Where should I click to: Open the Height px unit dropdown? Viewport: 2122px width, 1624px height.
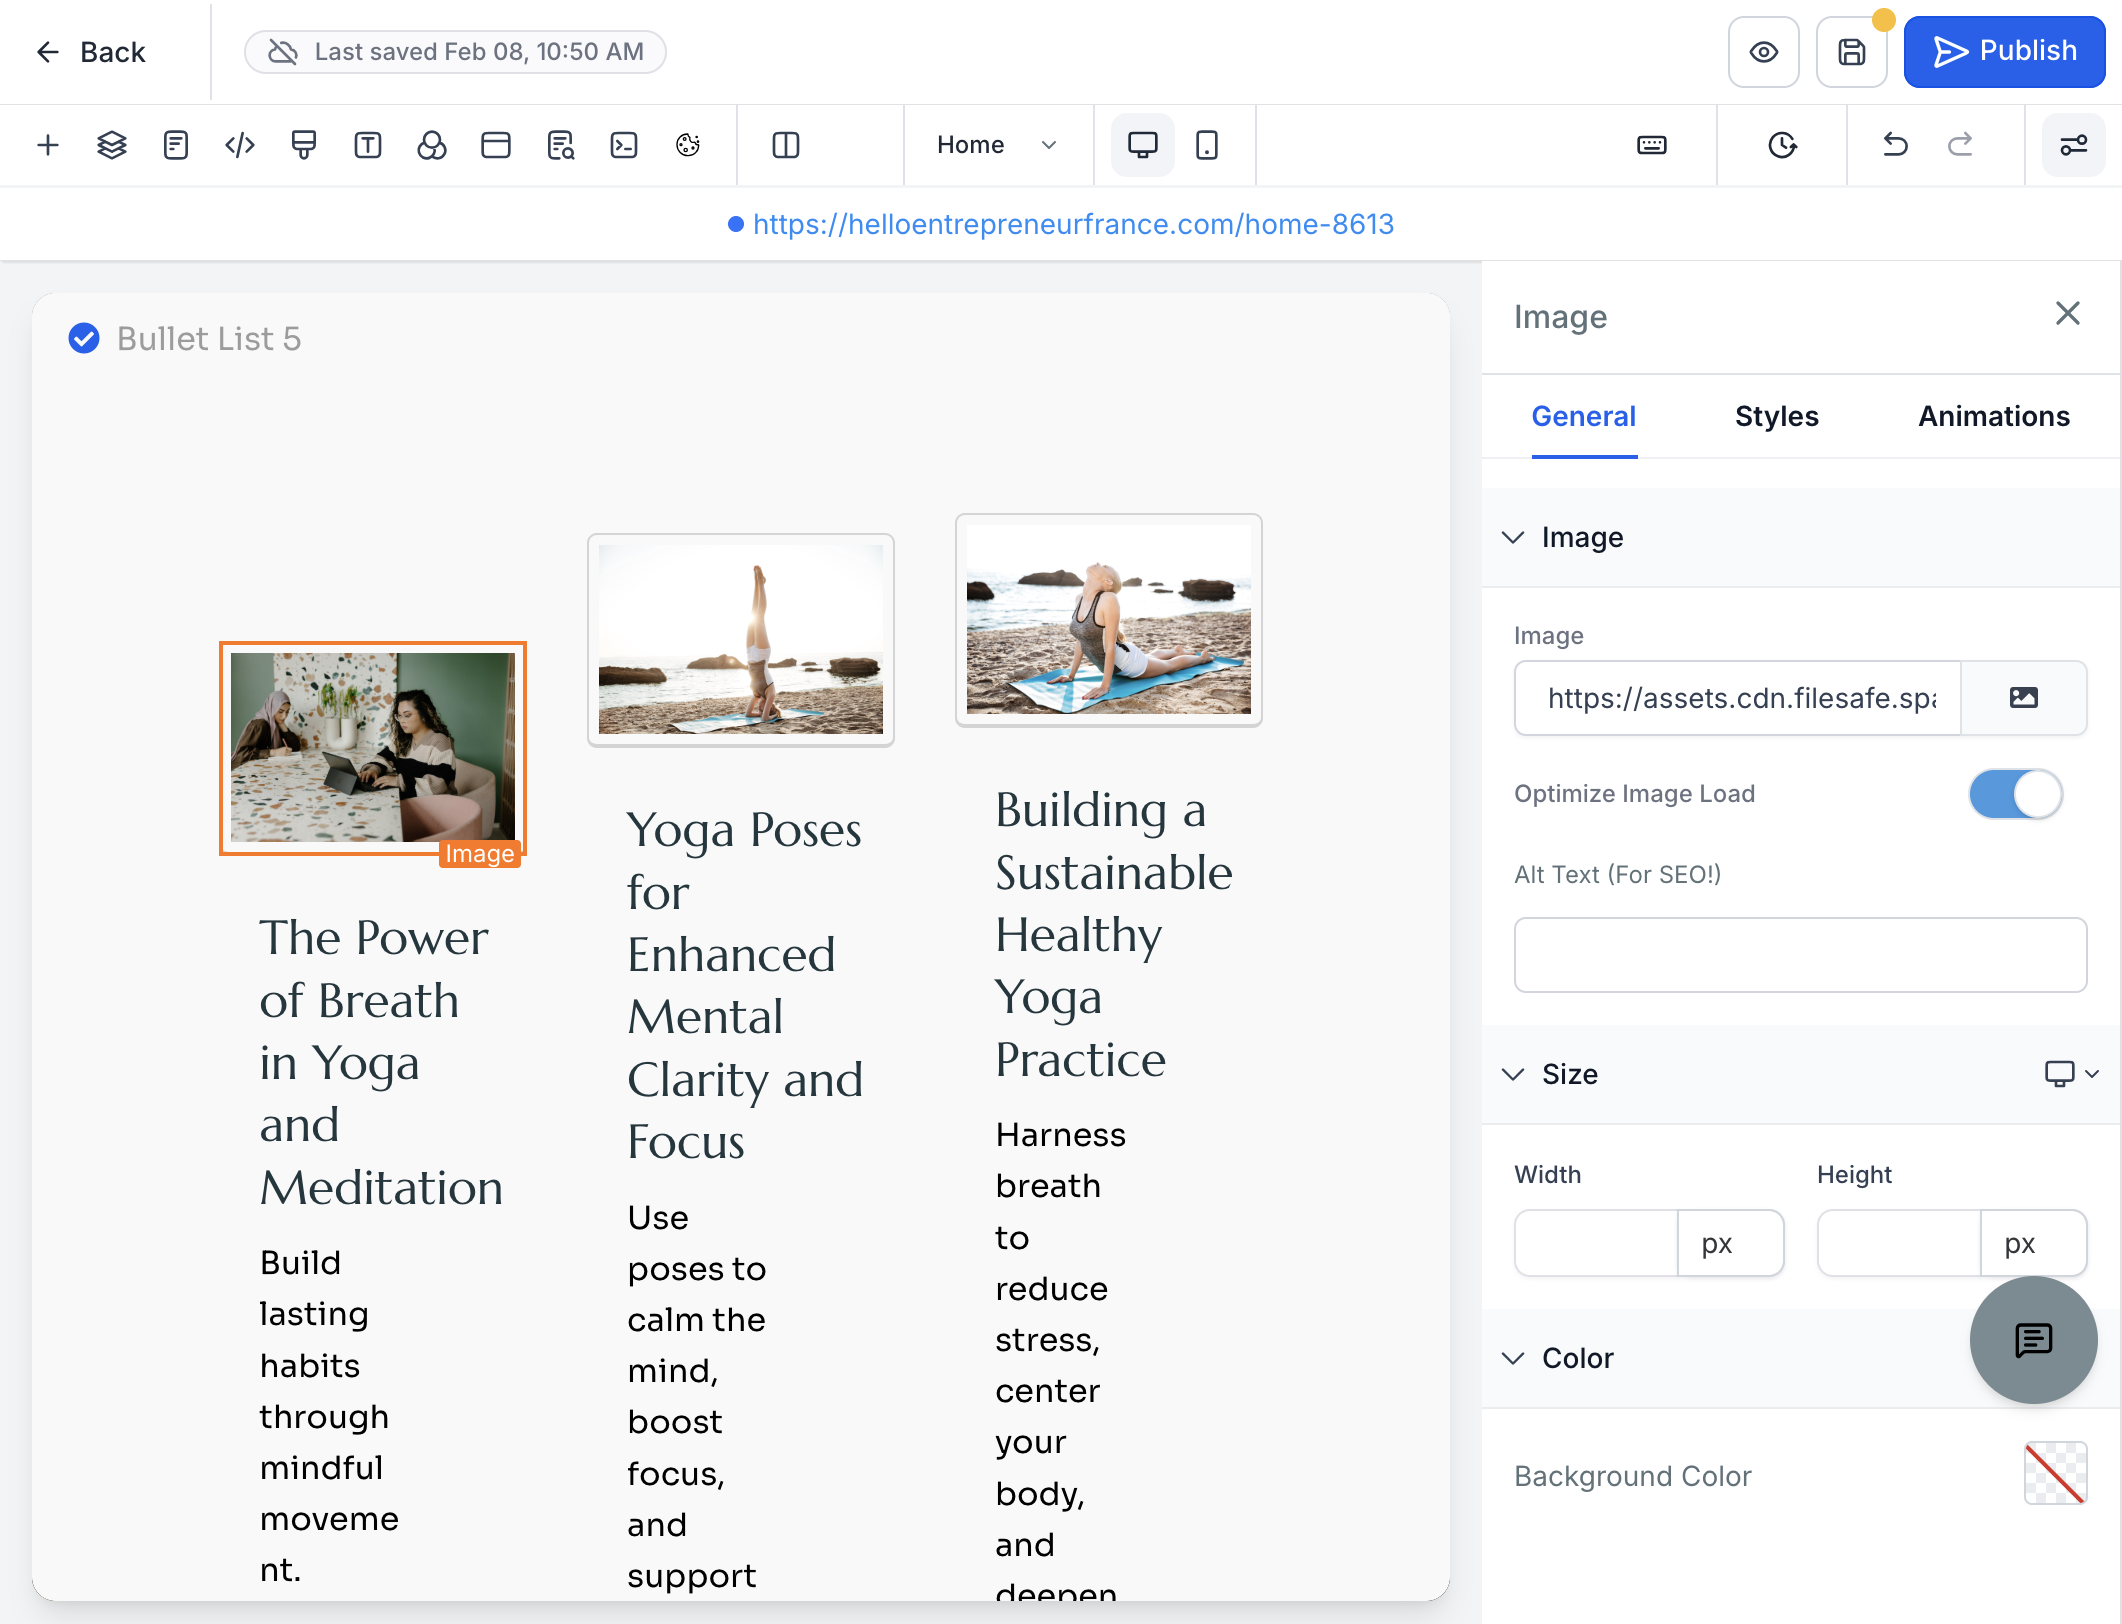click(2033, 1243)
